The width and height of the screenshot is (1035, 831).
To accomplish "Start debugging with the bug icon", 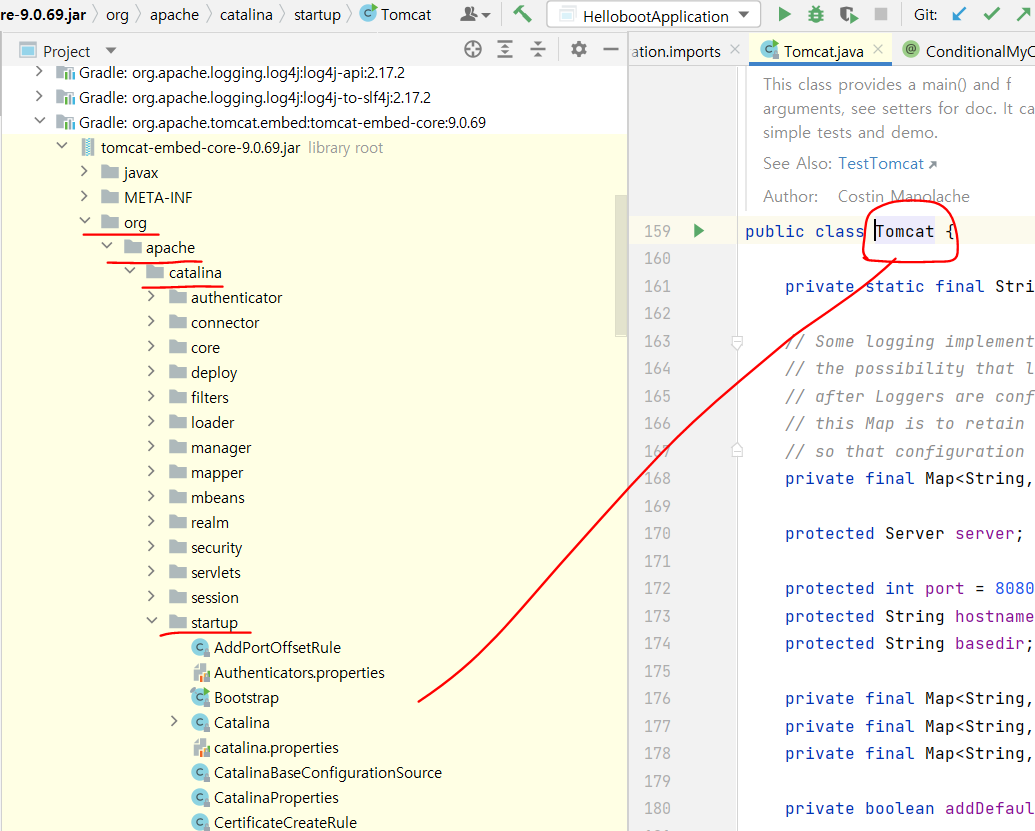I will [x=816, y=14].
